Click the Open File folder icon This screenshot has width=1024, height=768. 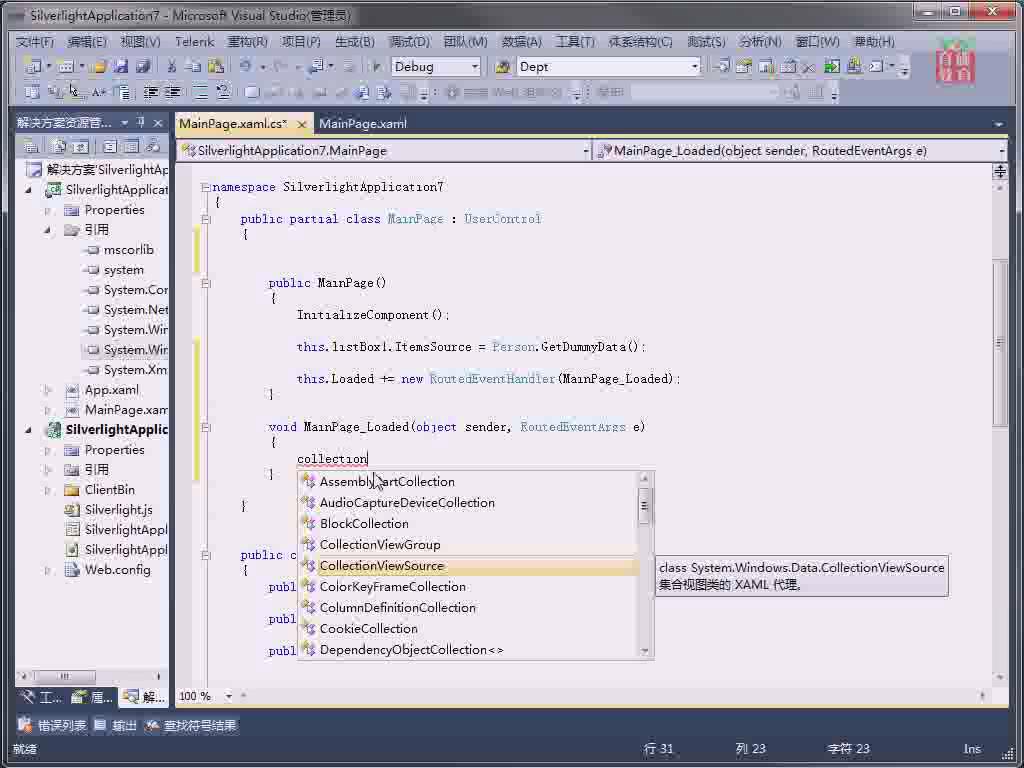pyautogui.click(x=99, y=67)
